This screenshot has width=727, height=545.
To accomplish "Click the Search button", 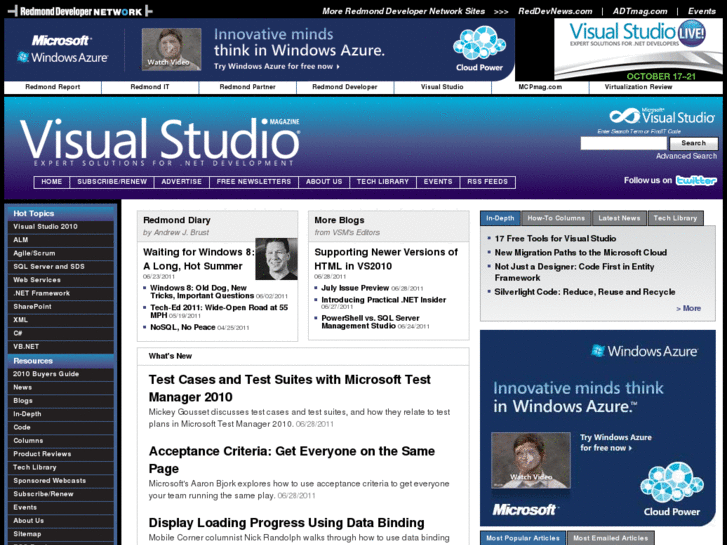I will (694, 143).
